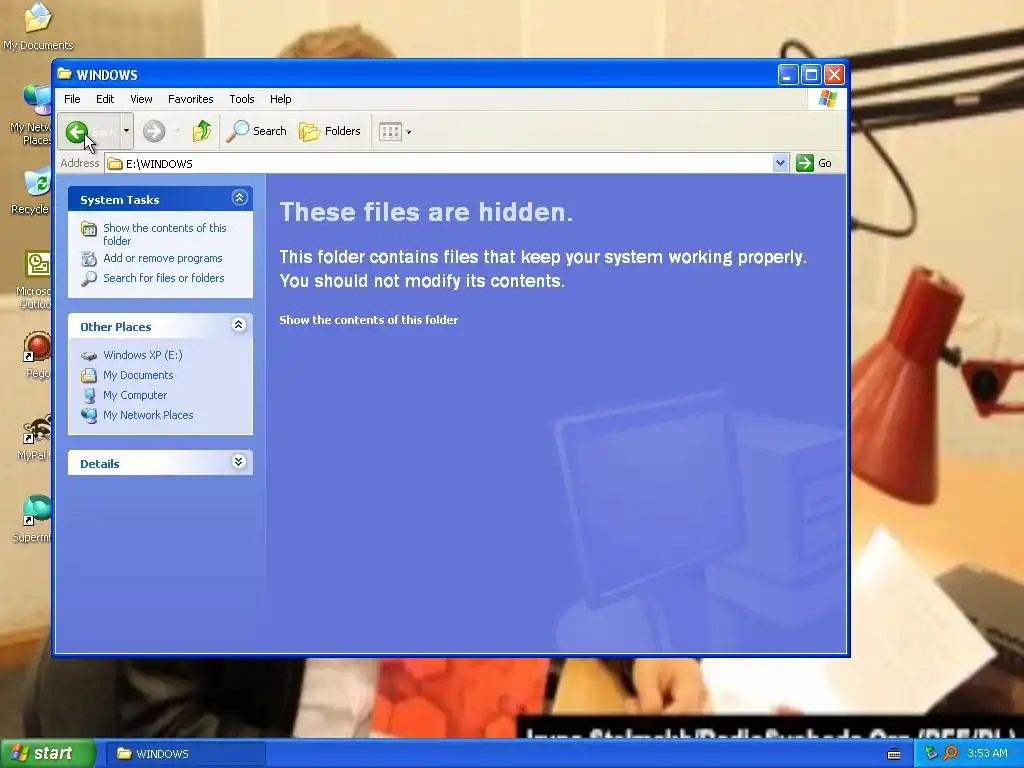Click the Windows Start button
The image size is (1024, 768).
[47, 753]
